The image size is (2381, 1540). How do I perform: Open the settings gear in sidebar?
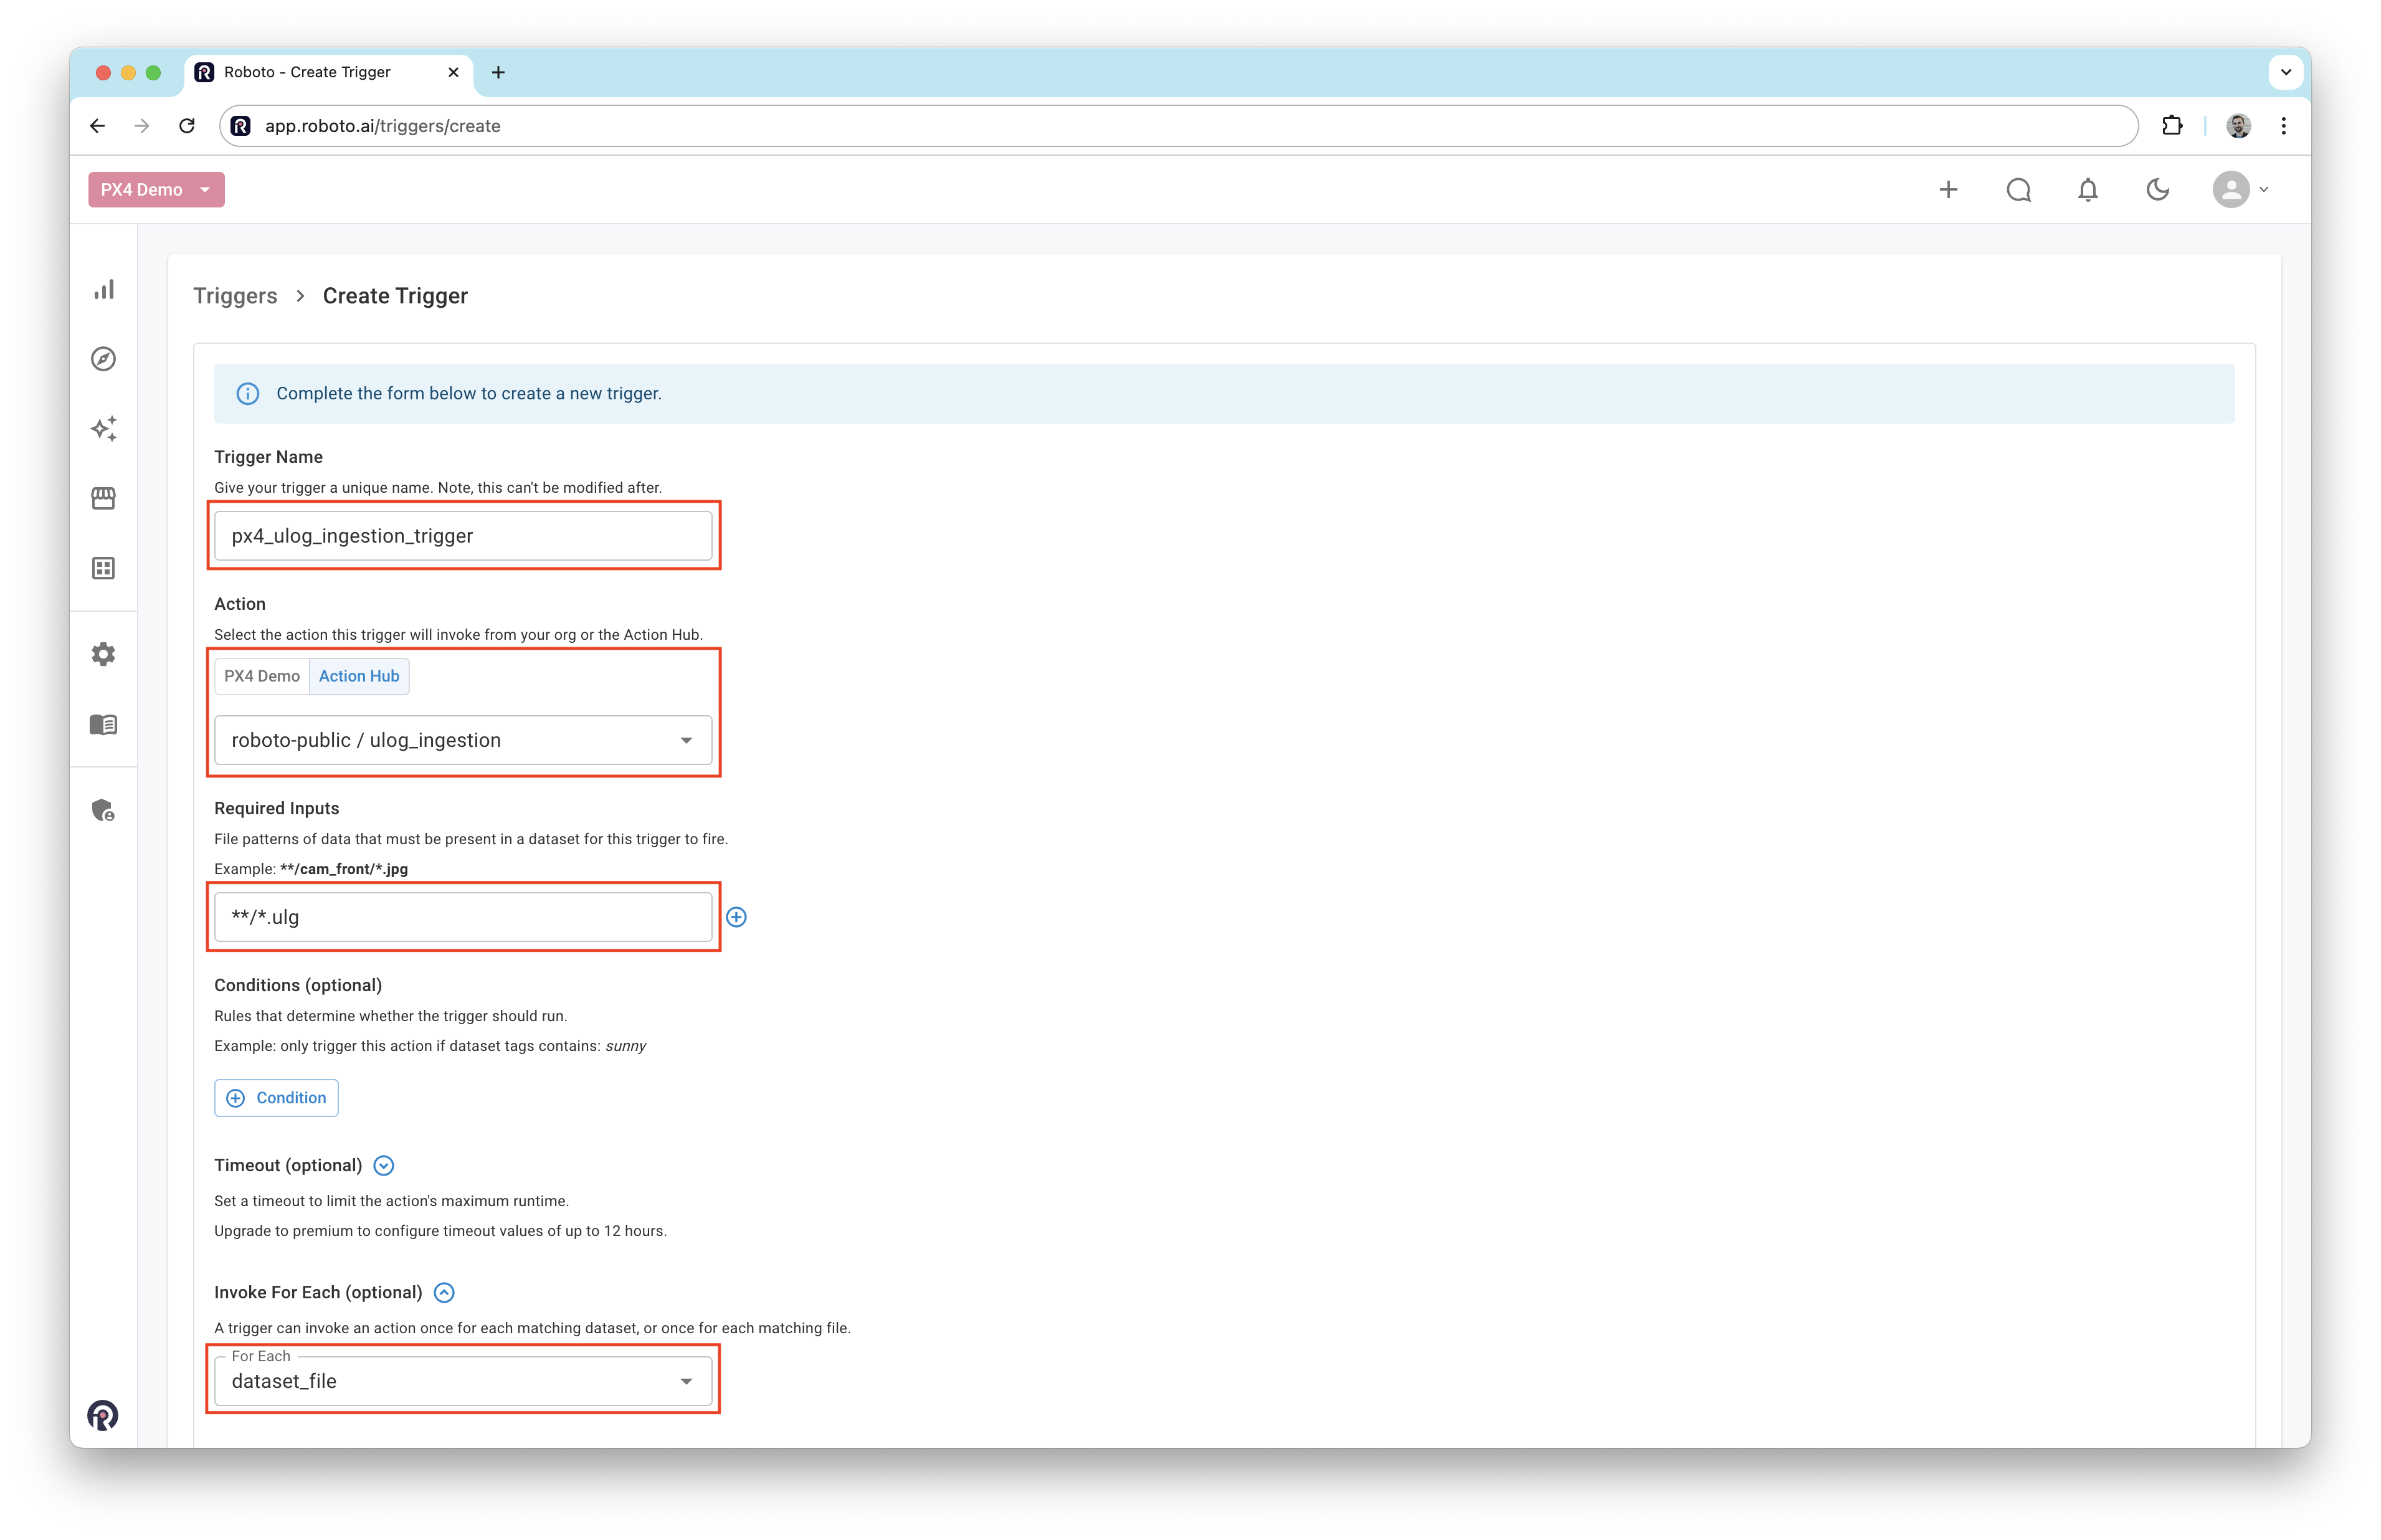pos(104,654)
